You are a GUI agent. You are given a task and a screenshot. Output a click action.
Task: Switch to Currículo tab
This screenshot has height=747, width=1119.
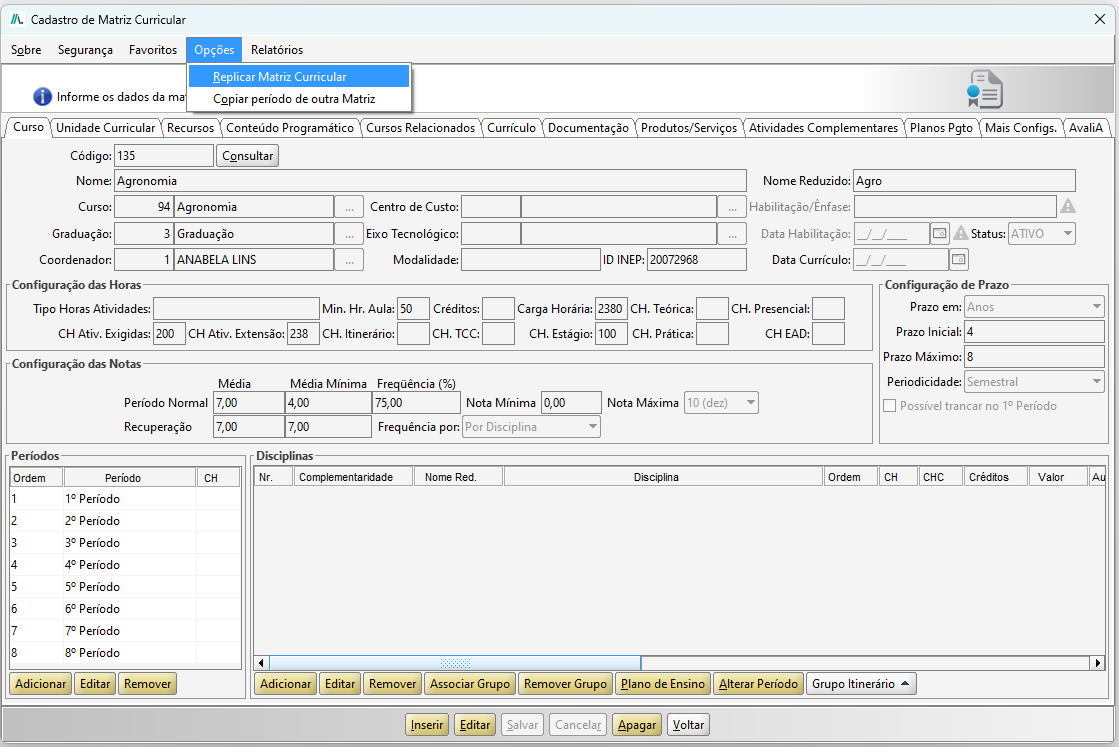tap(511, 128)
